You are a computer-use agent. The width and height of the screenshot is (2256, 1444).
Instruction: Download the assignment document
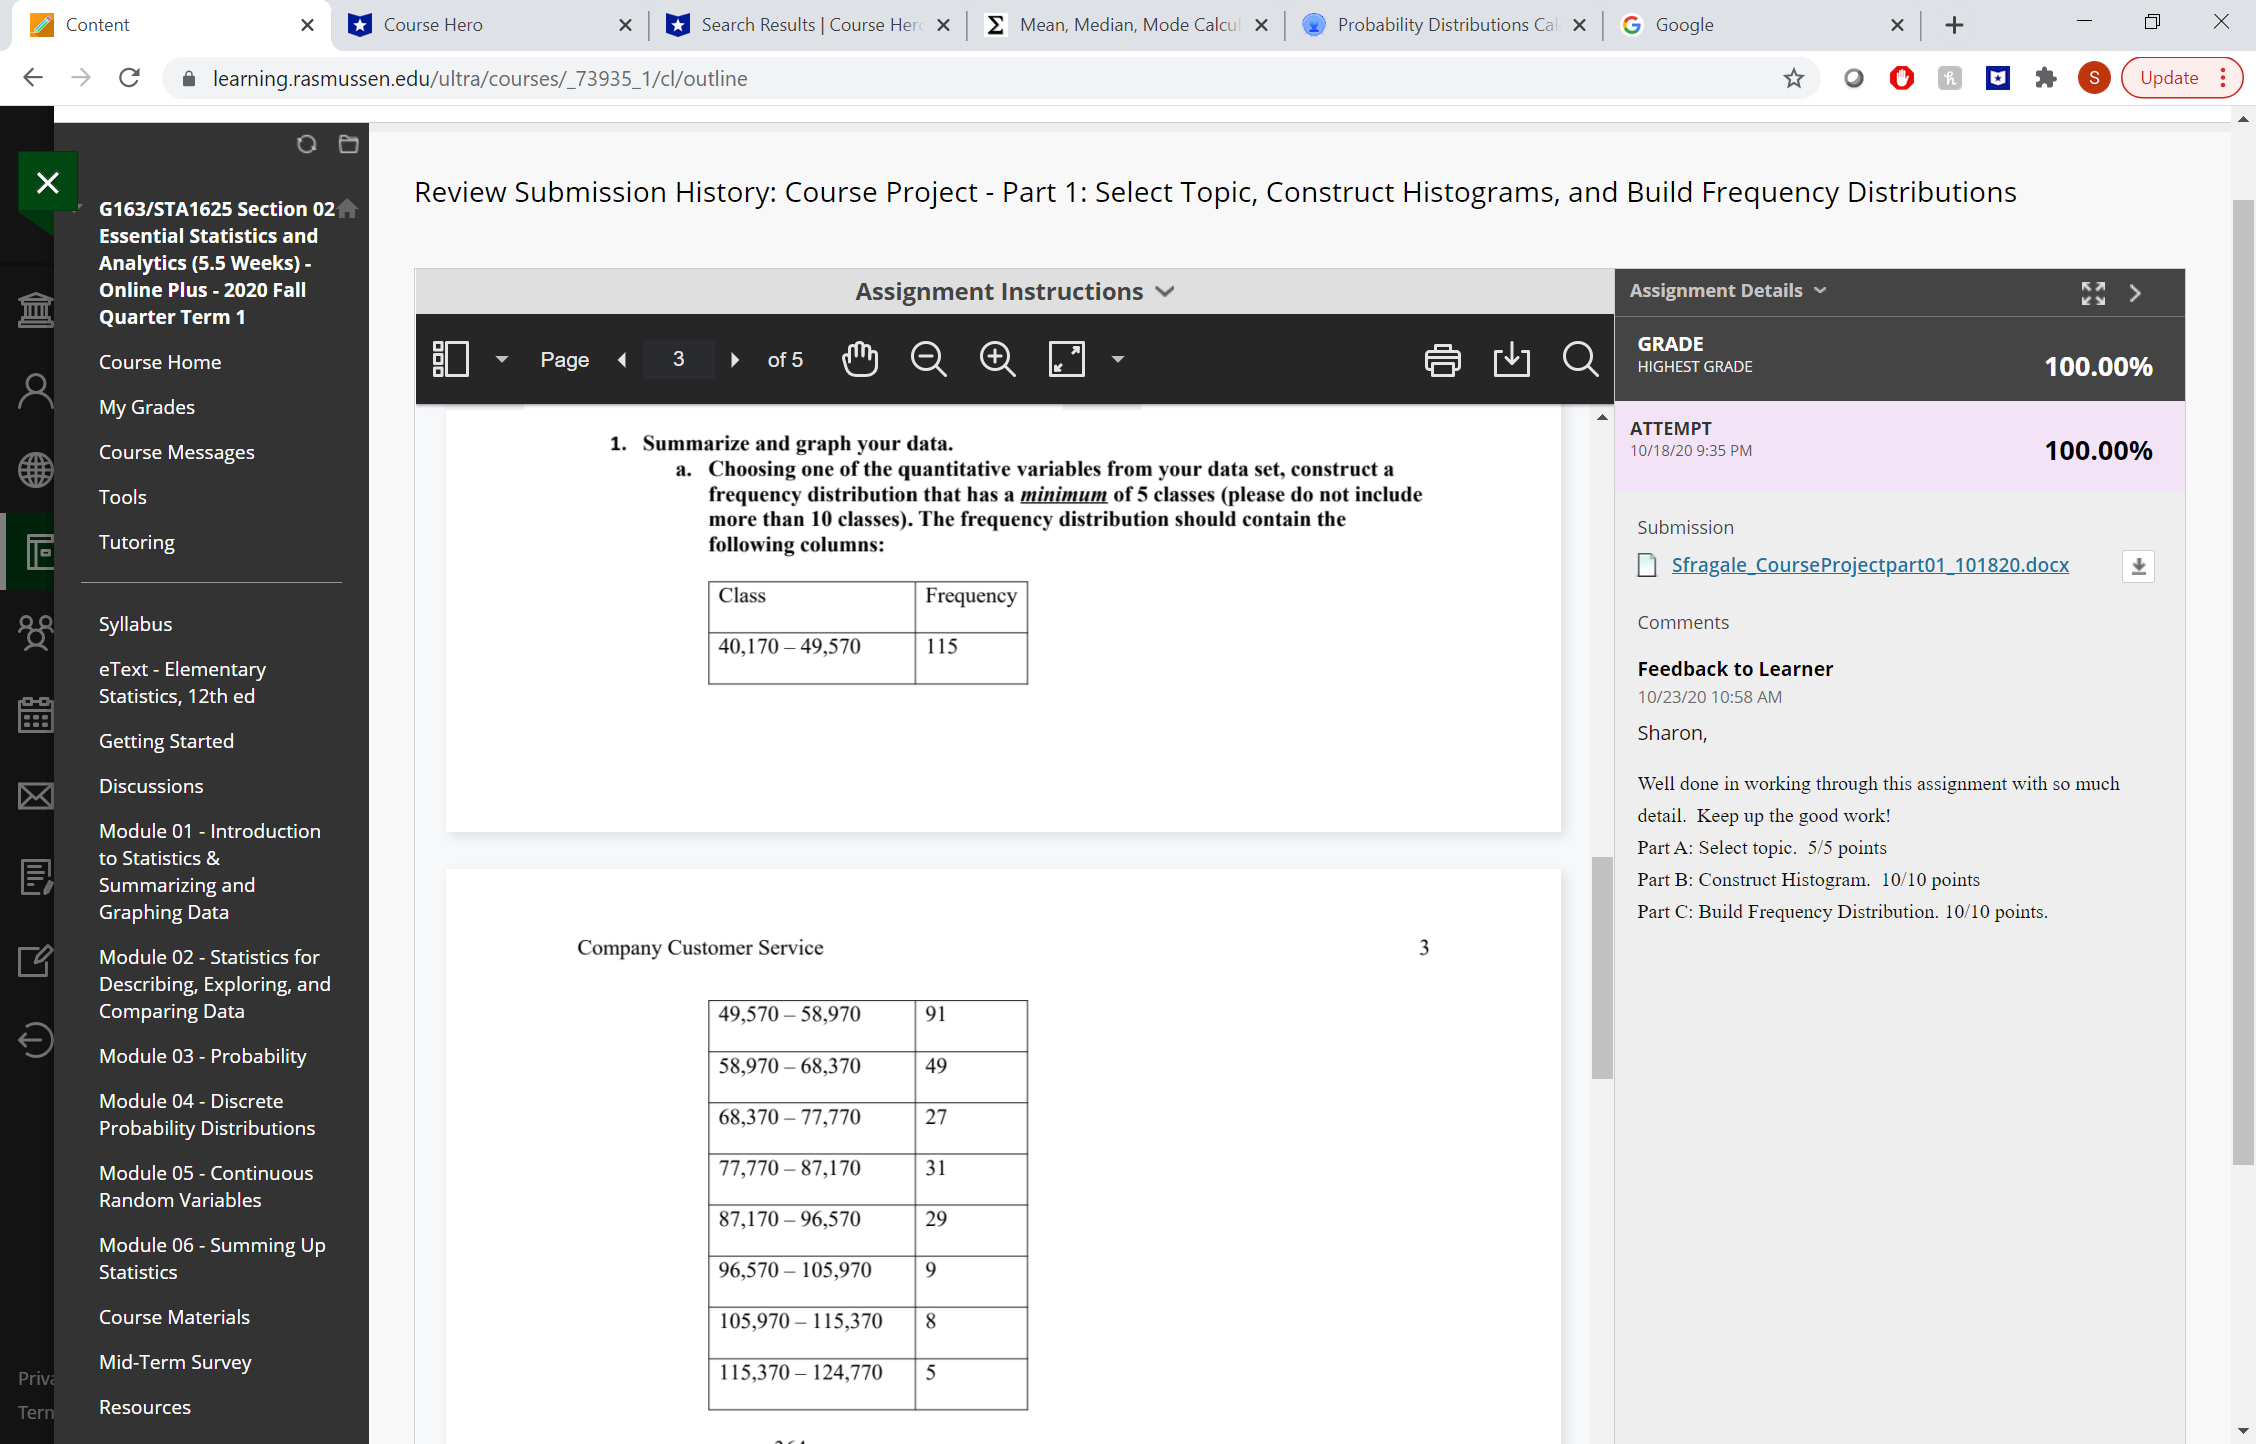point(1511,359)
